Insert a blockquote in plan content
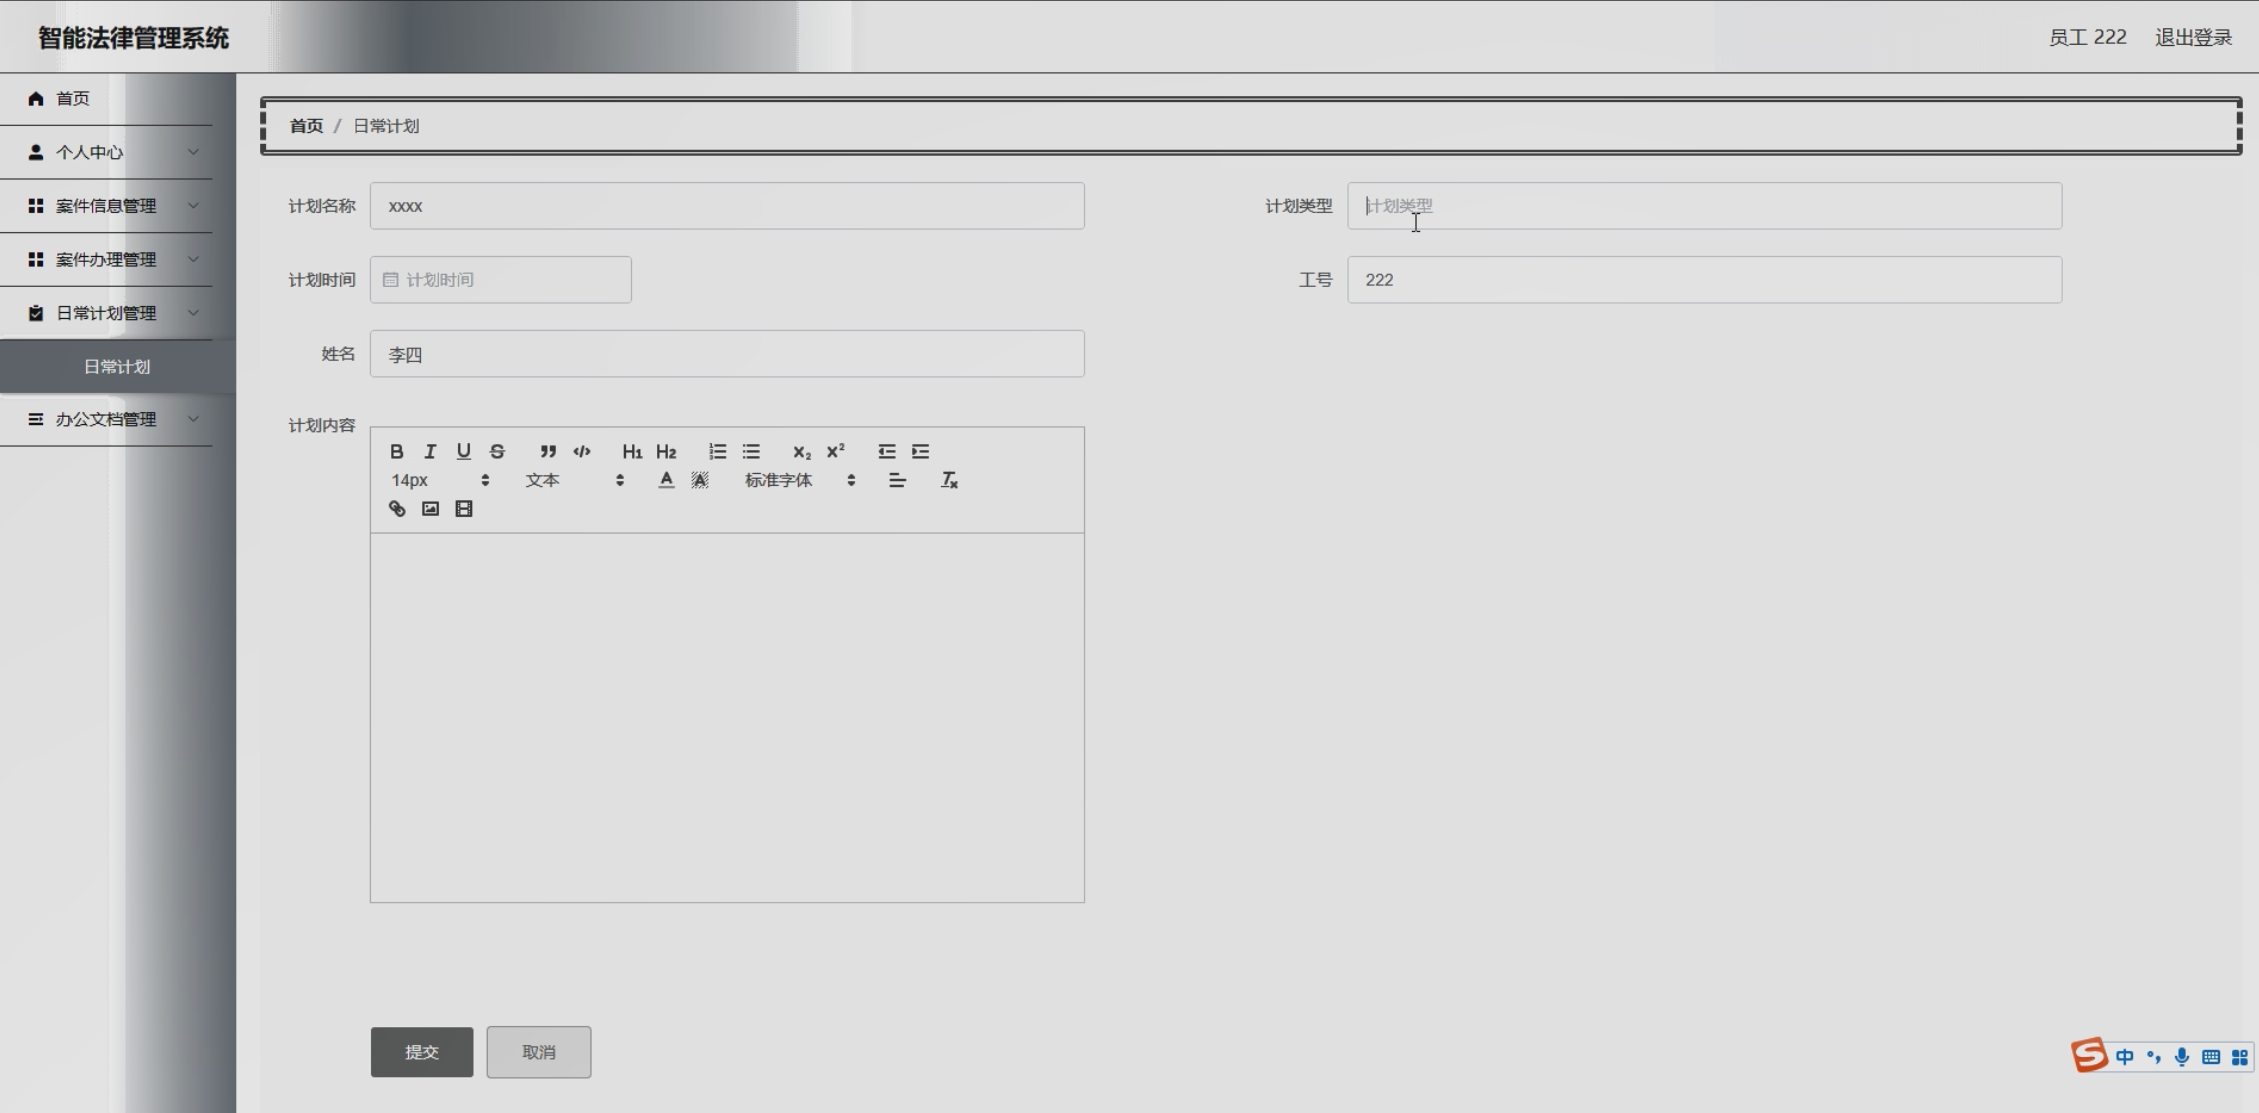The height and width of the screenshot is (1113, 2259). [x=548, y=451]
